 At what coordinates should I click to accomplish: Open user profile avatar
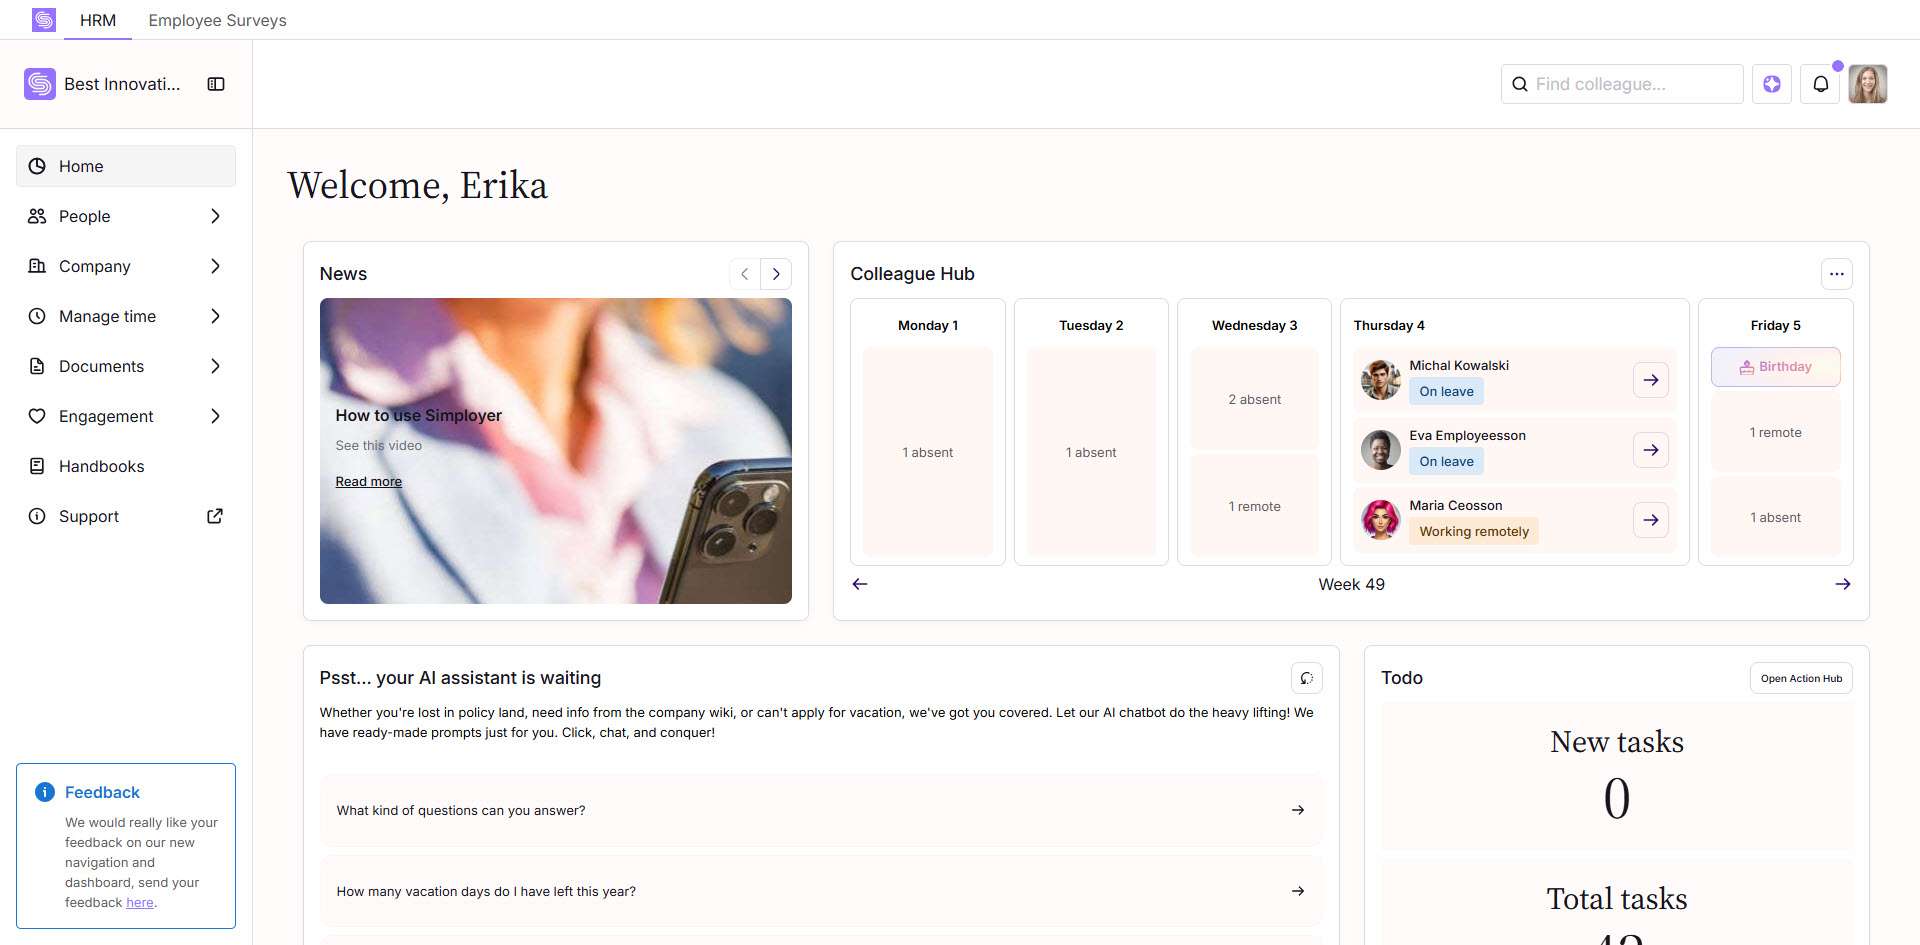coord(1867,84)
